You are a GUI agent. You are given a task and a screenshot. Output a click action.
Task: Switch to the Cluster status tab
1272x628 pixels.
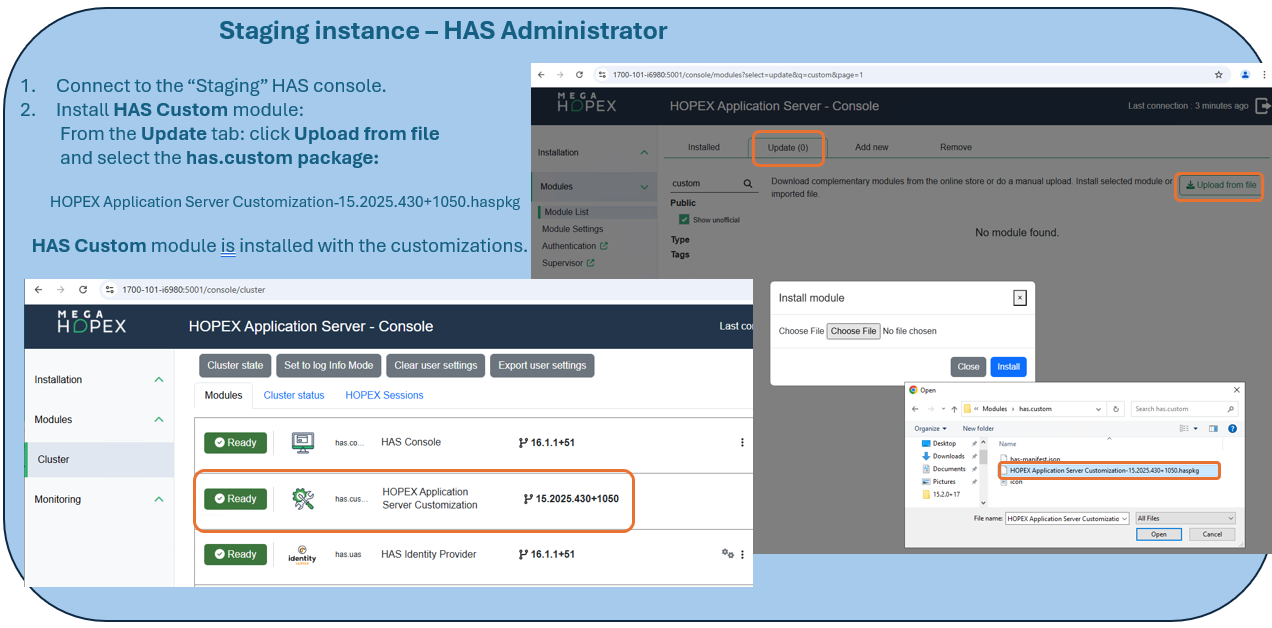pyautogui.click(x=294, y=395)
